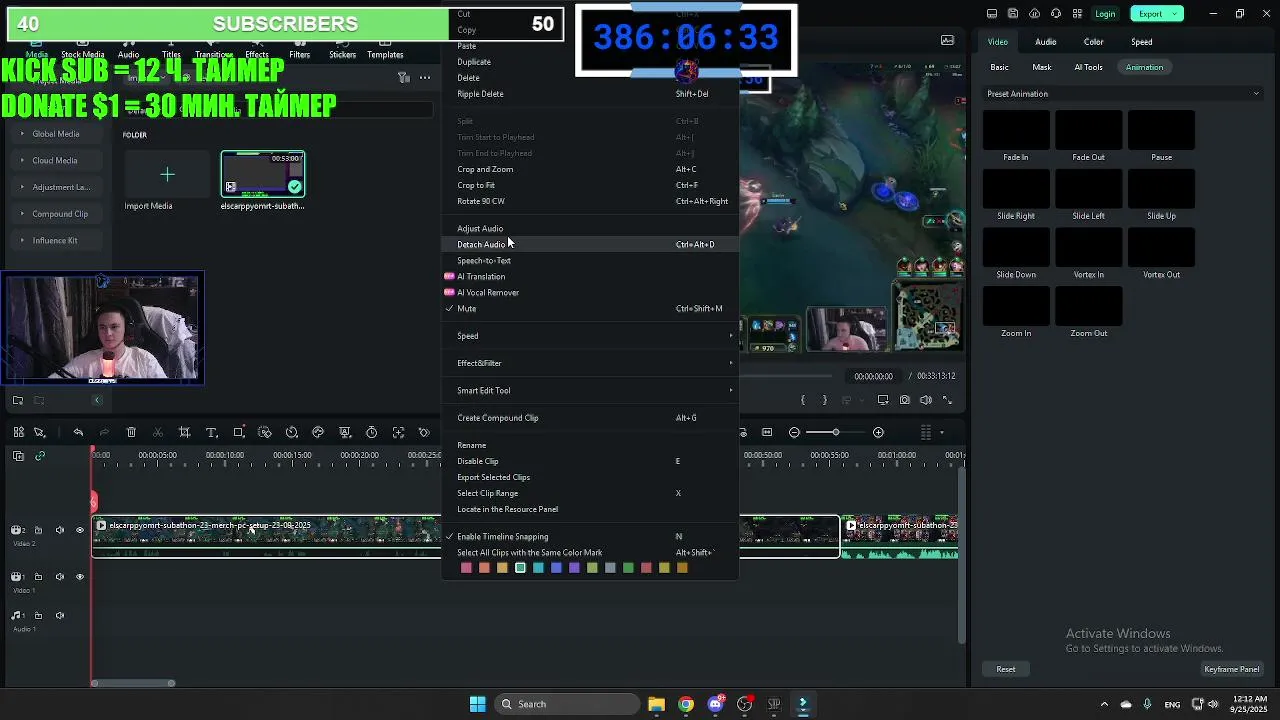Click the snapshot camera icon under preview
This screenshot has height=720, width=1280.
click(x=905, y=400)
